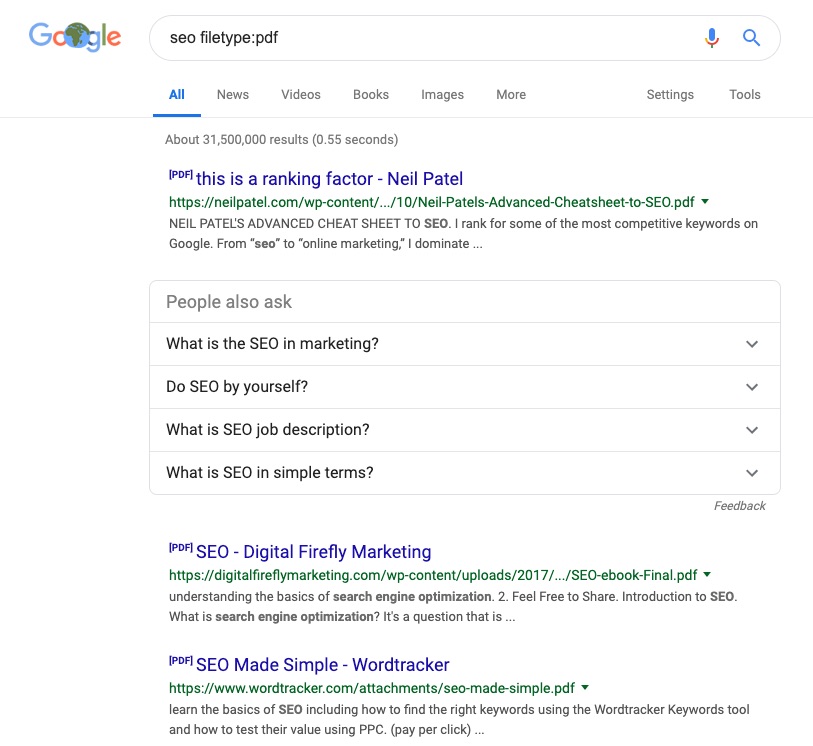Open Settings in the search bar

[x=670, y=95]
